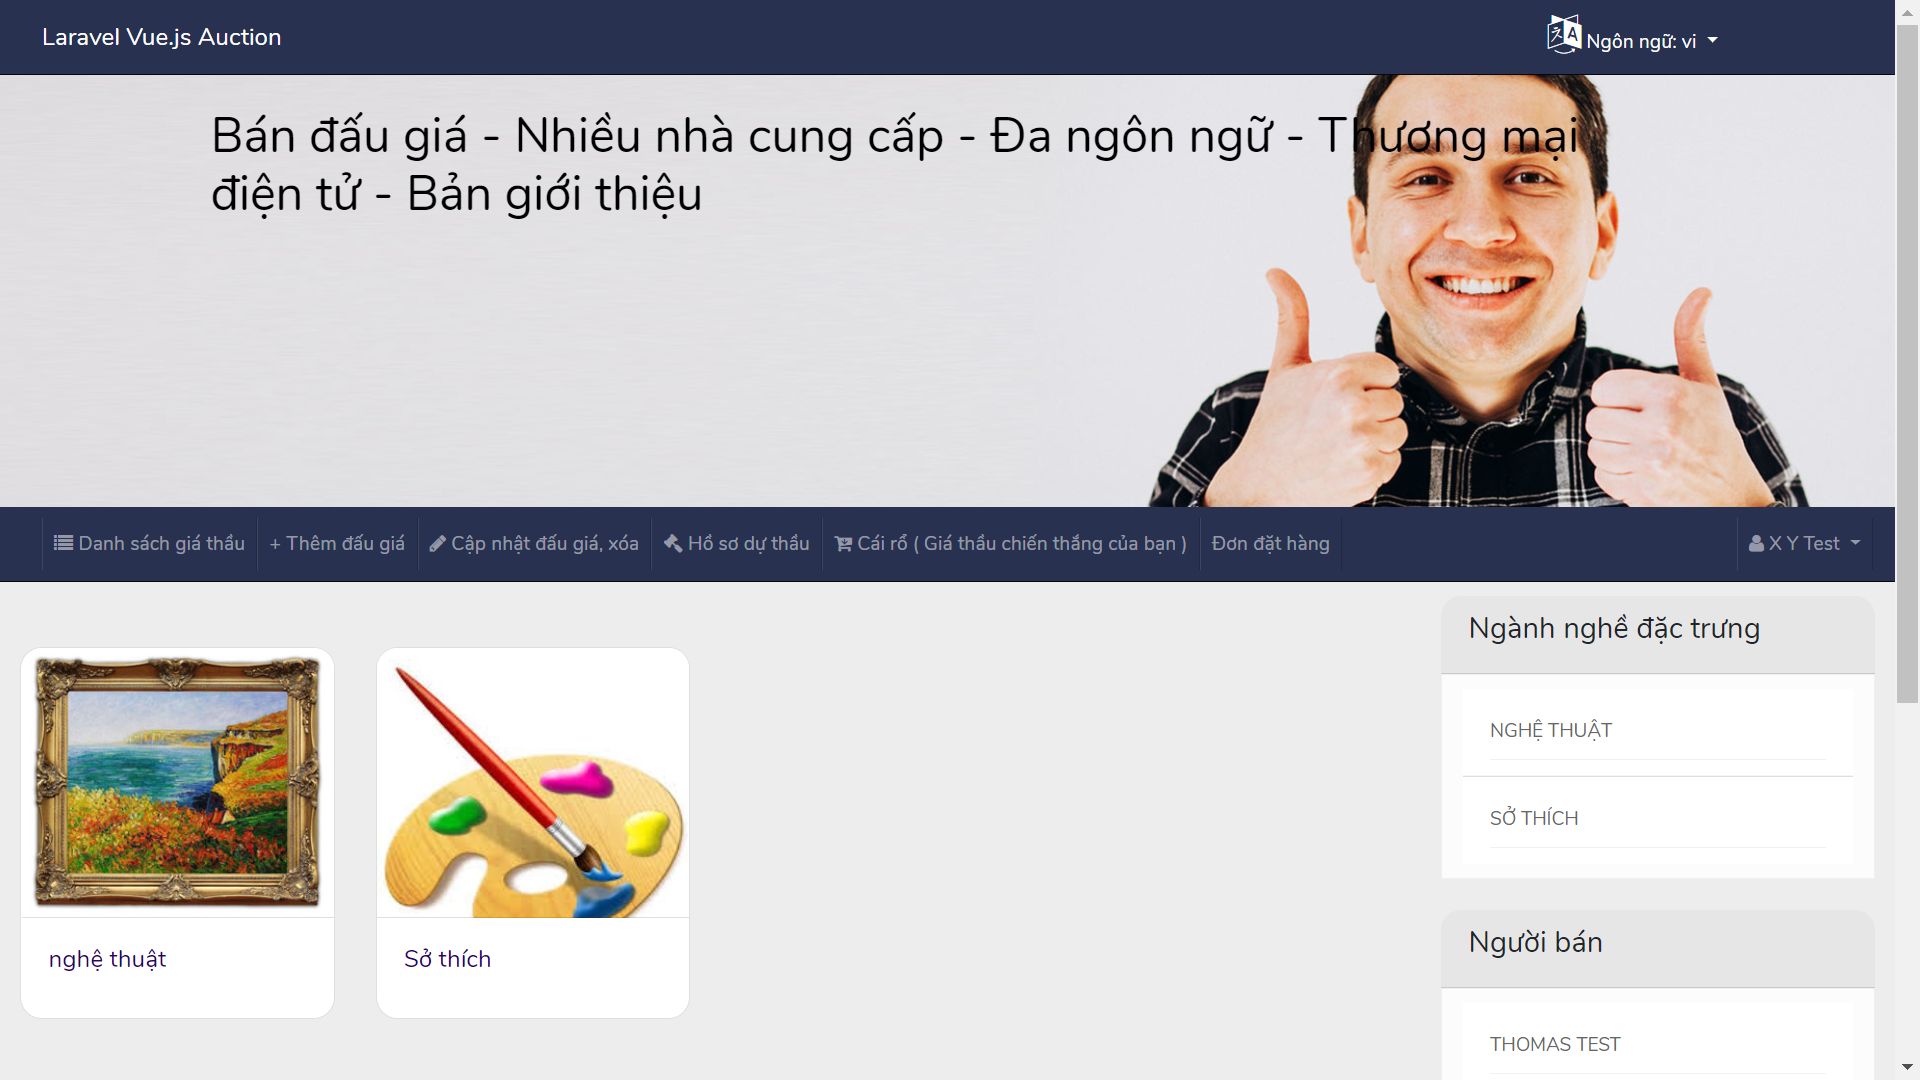Select SỞ THÍCH in featured categories
This screenshot has height=1080, width=1920.
coord(1534,818)
